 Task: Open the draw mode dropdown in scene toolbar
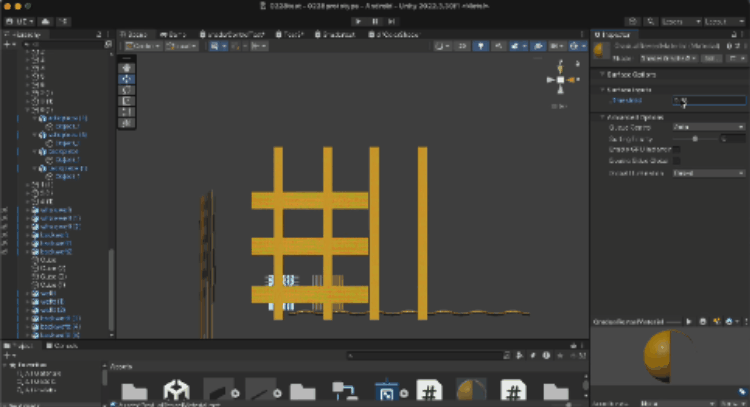442,46
